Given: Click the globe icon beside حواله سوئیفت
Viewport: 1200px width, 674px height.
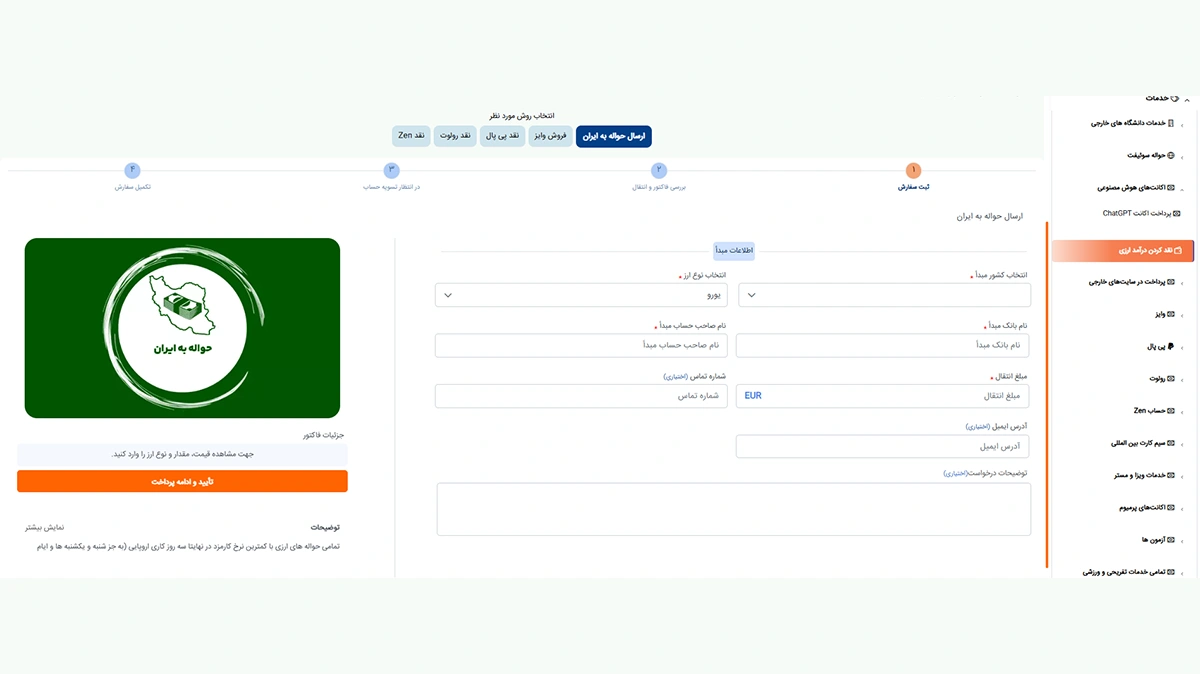Looking at the screenshot, I should [x=1171, y=156].
